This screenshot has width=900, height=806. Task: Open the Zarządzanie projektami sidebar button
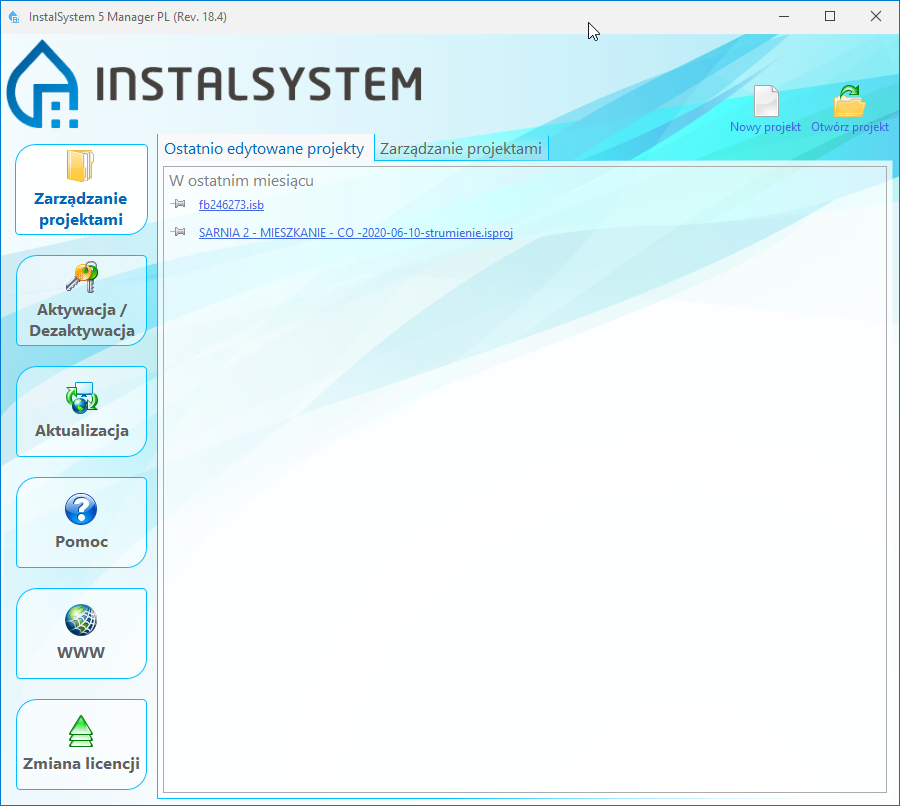[81, 189]
